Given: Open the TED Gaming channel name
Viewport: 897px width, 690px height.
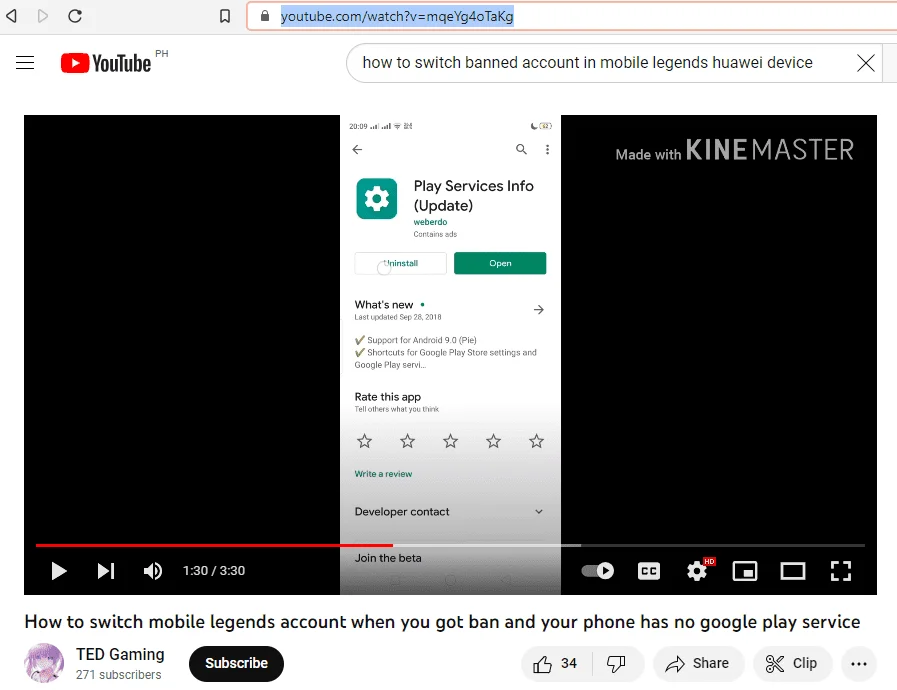Looking at the screenshot, I should 120,654.
